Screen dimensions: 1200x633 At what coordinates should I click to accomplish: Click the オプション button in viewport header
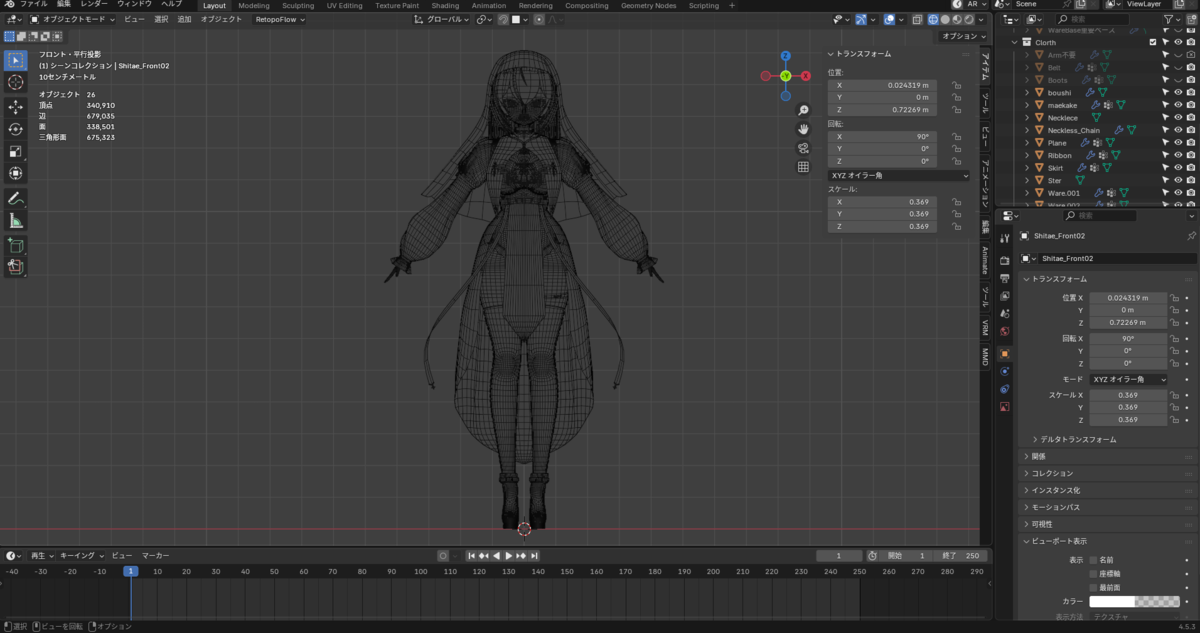point(964,36)
